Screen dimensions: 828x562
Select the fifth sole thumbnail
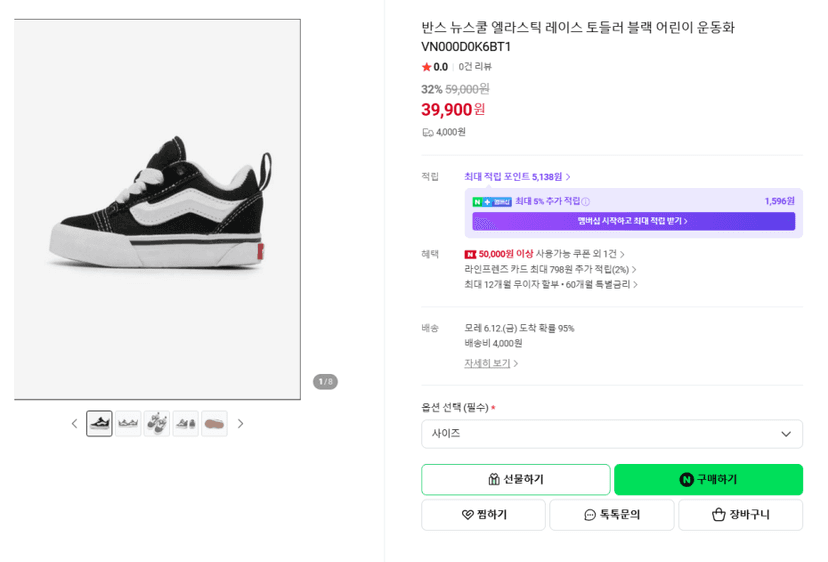(x=214, y=424)
